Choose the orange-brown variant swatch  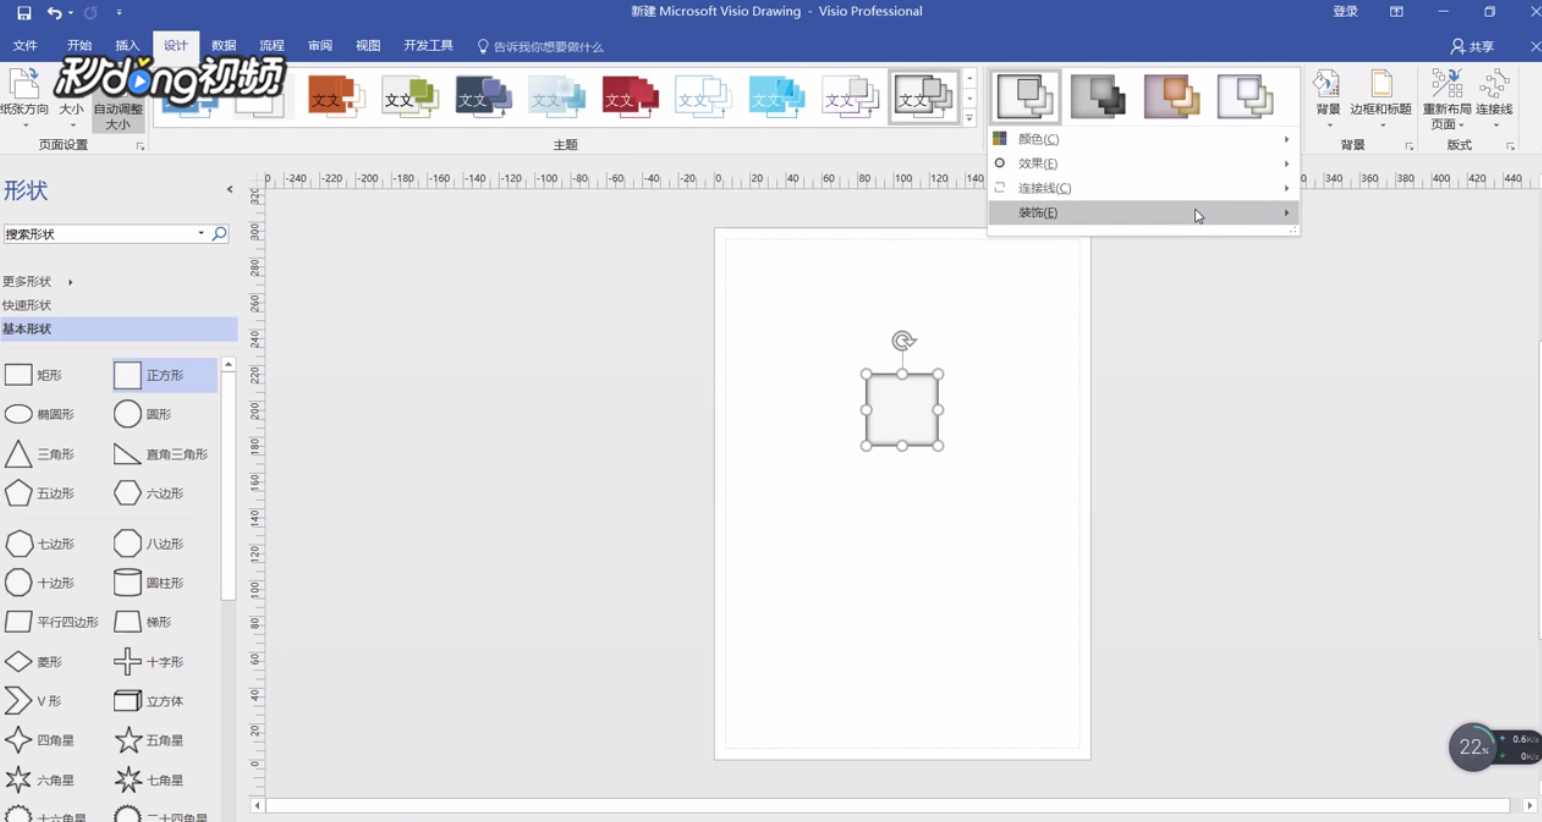tap(1172, 96)
